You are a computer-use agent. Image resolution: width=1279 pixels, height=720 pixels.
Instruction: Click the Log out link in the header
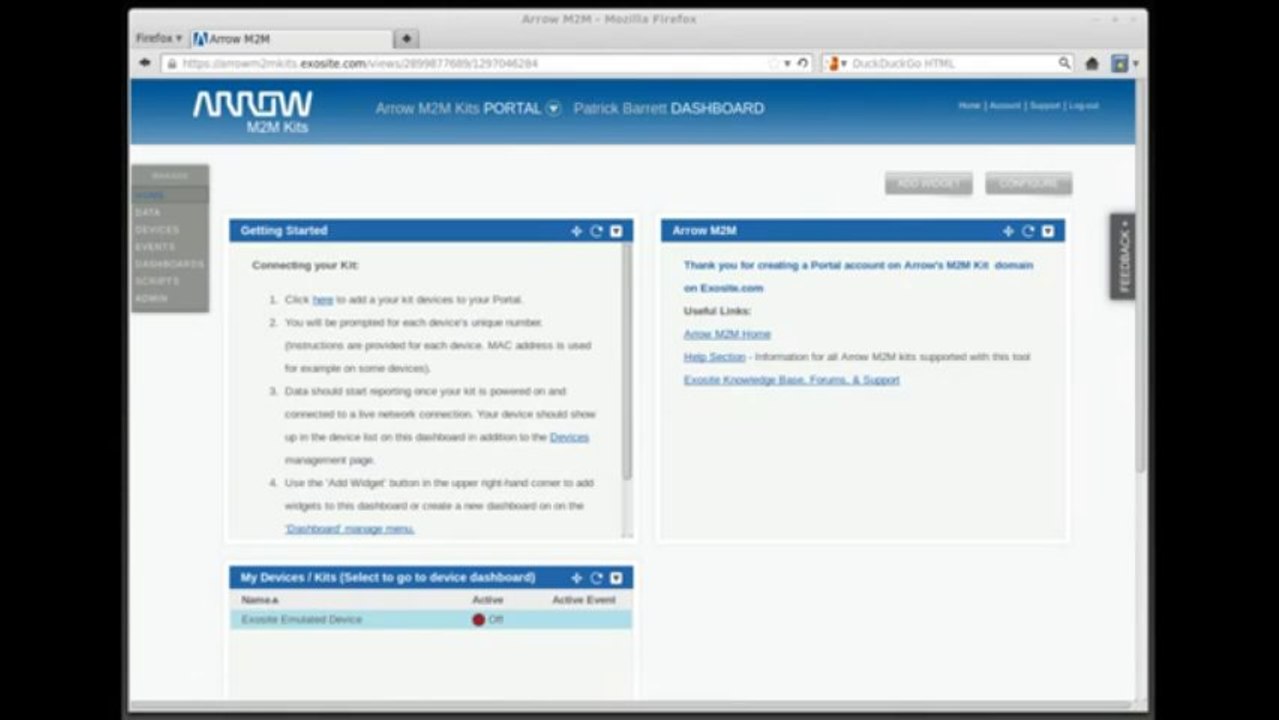click(x=1083, y=105)
